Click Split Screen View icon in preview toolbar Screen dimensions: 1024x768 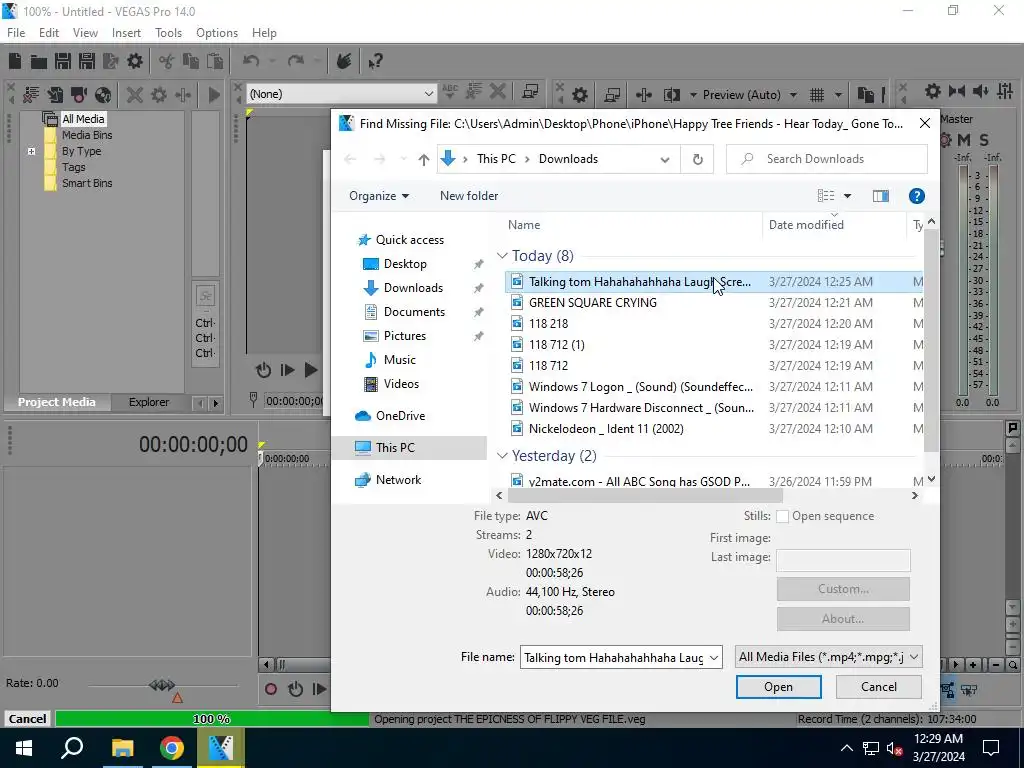(671, 95)
